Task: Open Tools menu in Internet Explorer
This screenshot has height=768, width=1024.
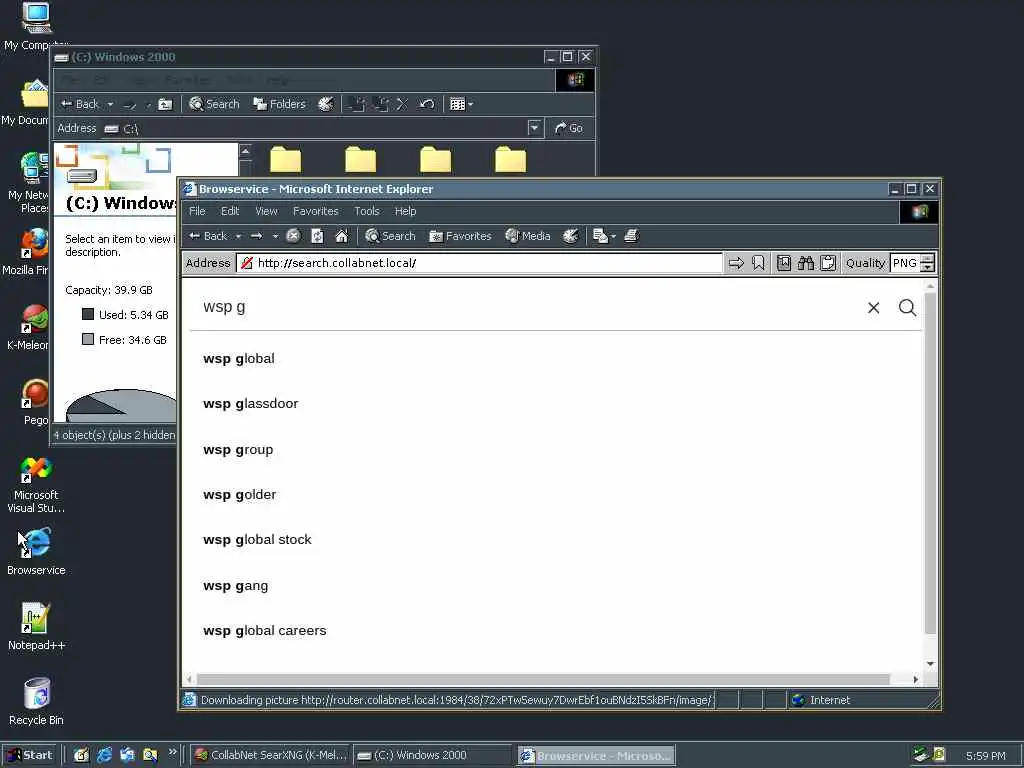Action: click(366, 211)
